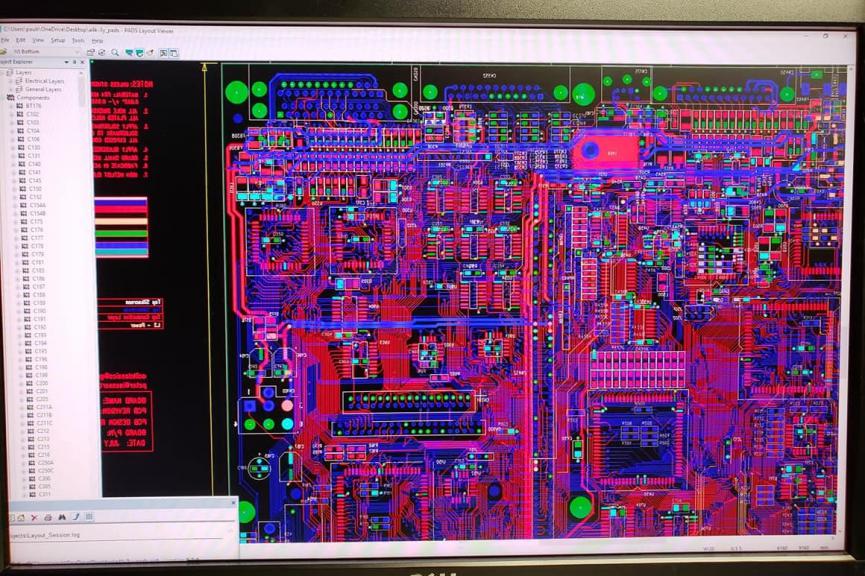
Task: Expand the Electrical Layers tree node
Action: click(x=12, y=81)
